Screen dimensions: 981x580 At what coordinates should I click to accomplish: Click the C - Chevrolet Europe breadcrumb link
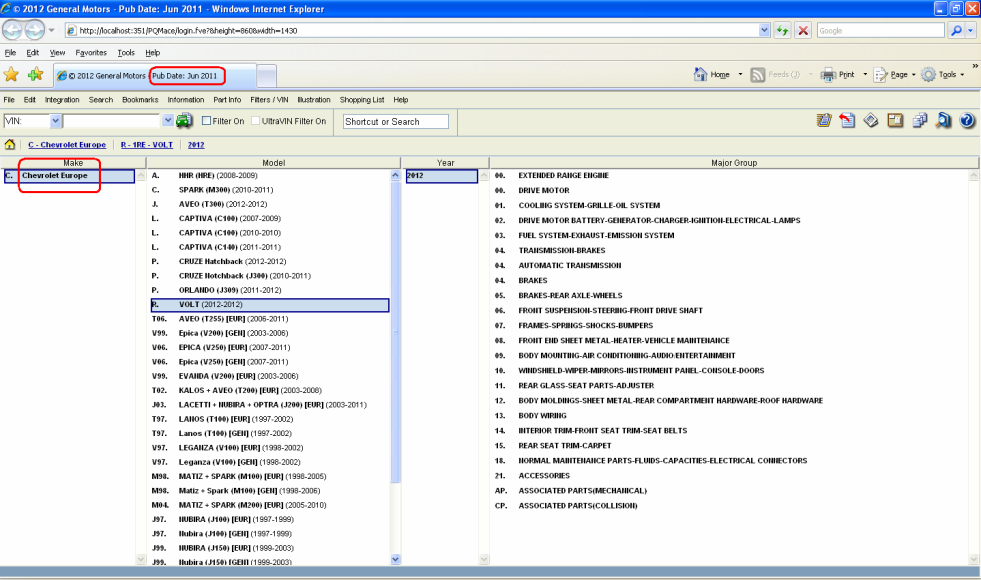[x=67, y=145]
